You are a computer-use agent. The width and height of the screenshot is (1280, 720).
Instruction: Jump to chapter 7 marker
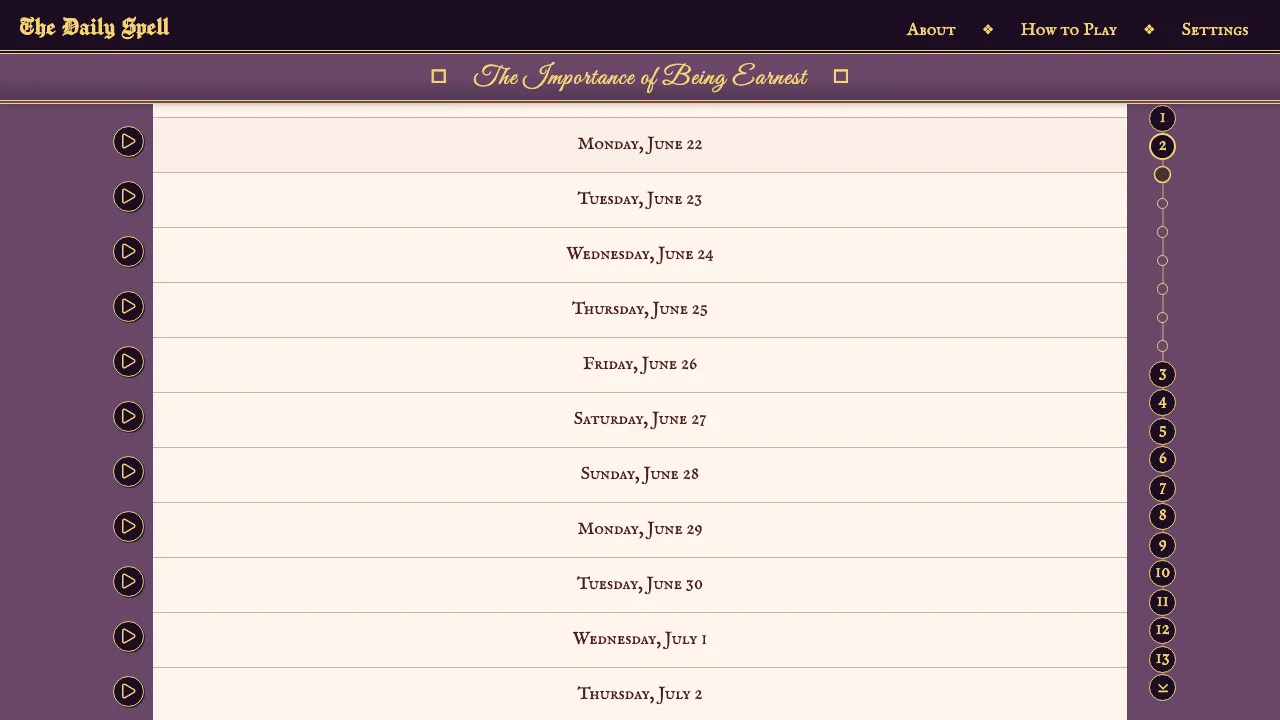(x=1162, y=489)
